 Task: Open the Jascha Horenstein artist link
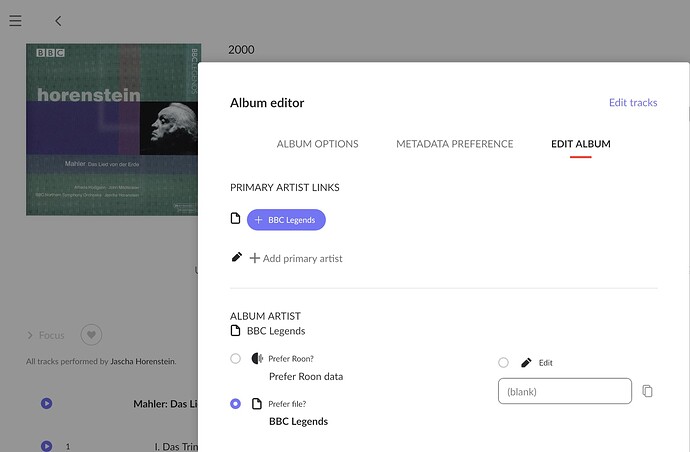142,361
